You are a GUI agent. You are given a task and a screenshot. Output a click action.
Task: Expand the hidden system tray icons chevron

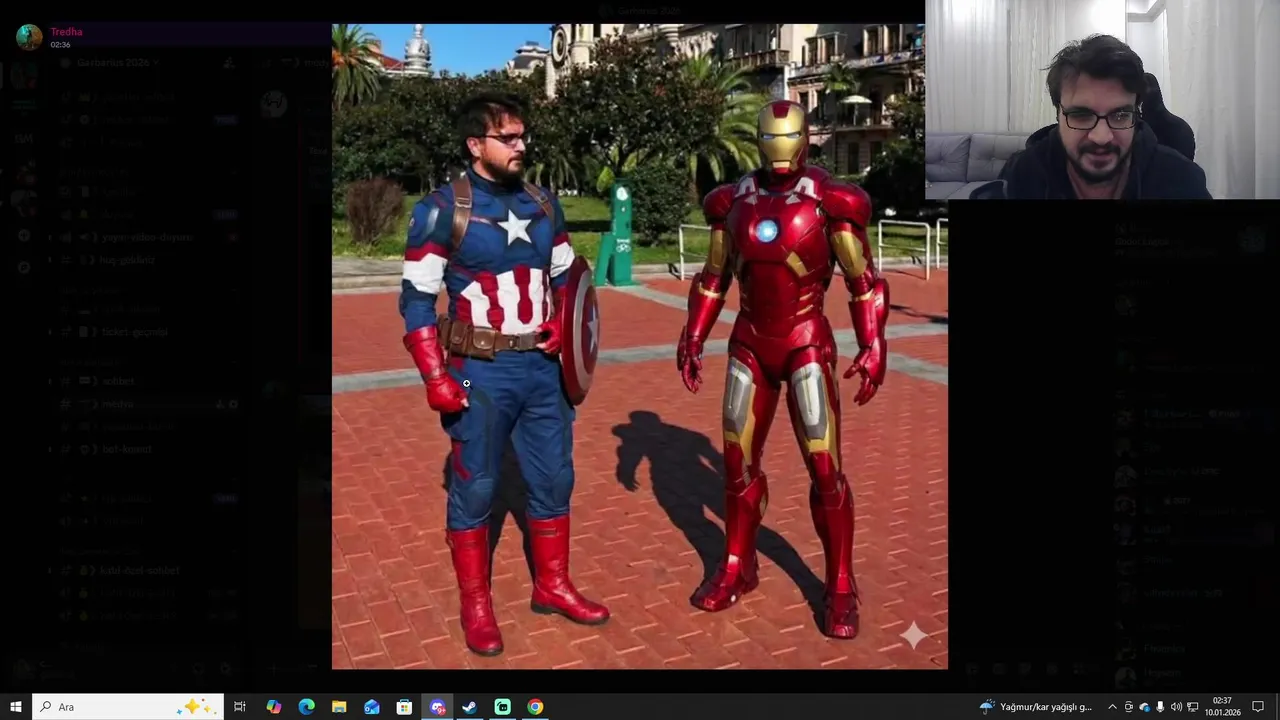[x=1112, y=707]
